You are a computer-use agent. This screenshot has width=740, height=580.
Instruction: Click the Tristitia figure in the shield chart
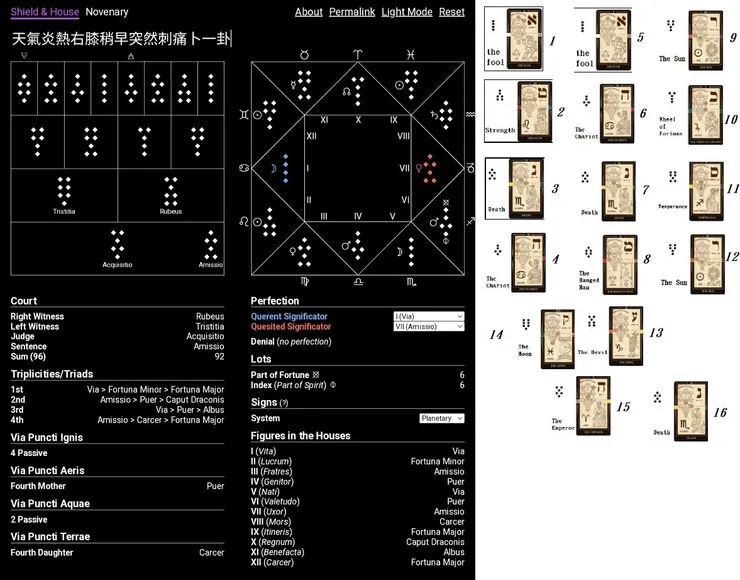(64, 192)
